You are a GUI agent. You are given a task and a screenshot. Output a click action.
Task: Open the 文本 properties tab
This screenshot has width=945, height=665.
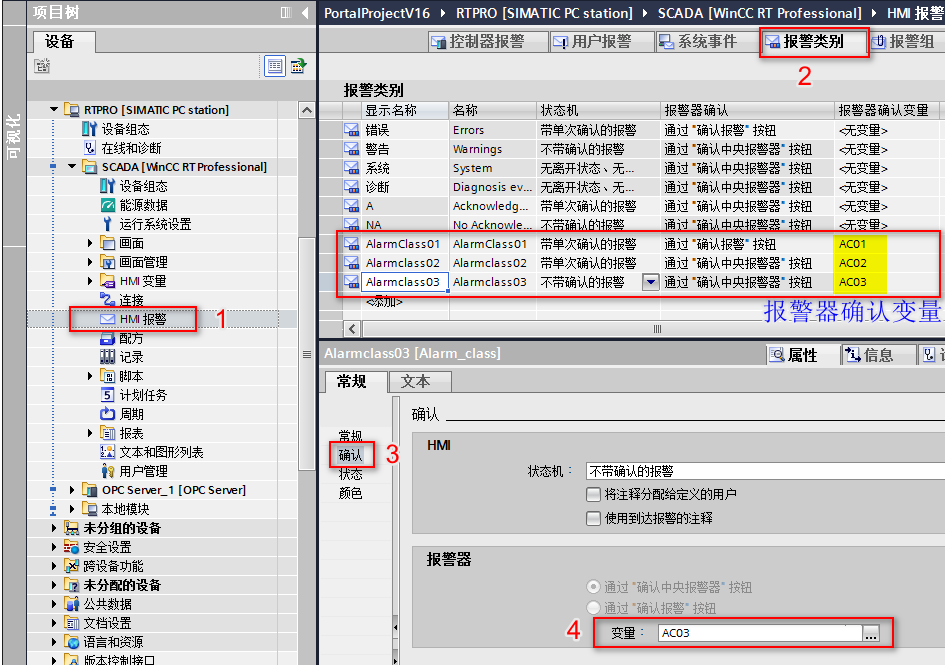419,382
